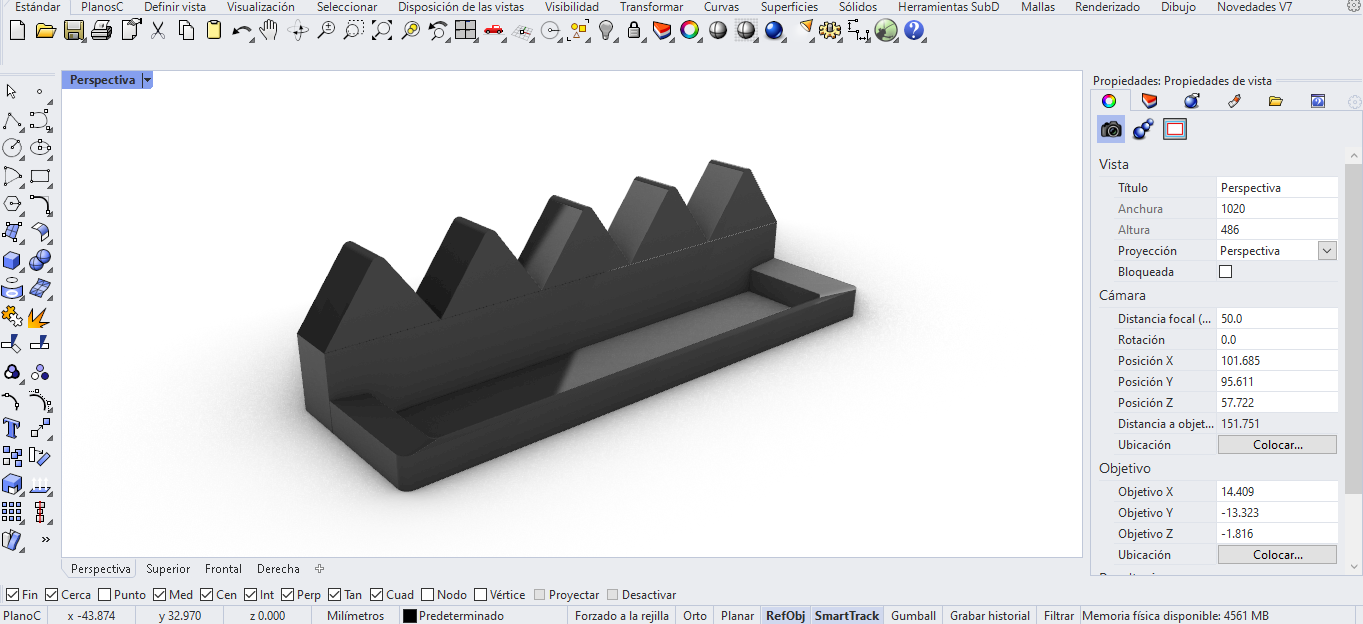
Task: Check the Bloqueada view checkbox
Action: click(x=1225, y=272)
